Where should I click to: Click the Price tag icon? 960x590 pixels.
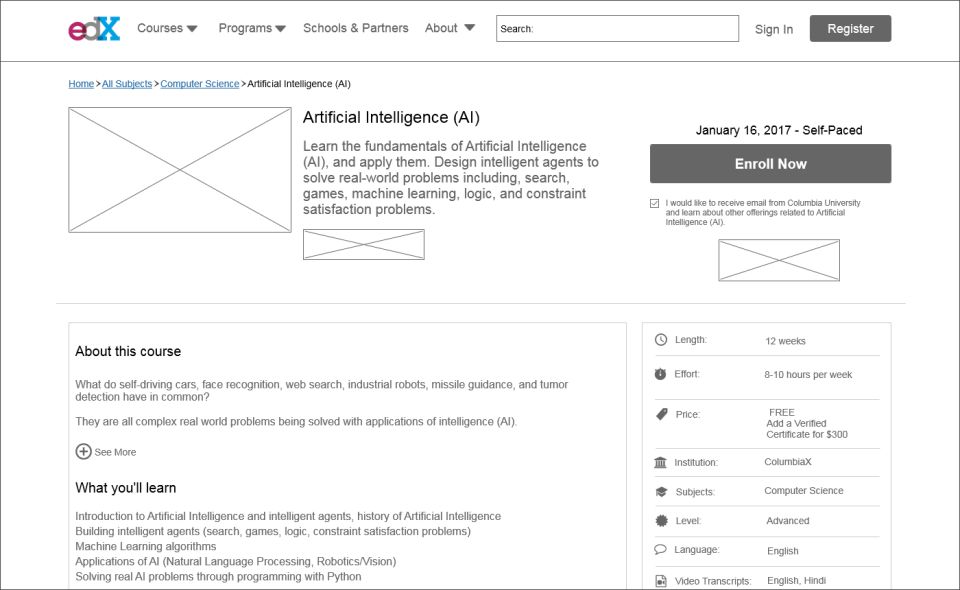coord(661,414)
